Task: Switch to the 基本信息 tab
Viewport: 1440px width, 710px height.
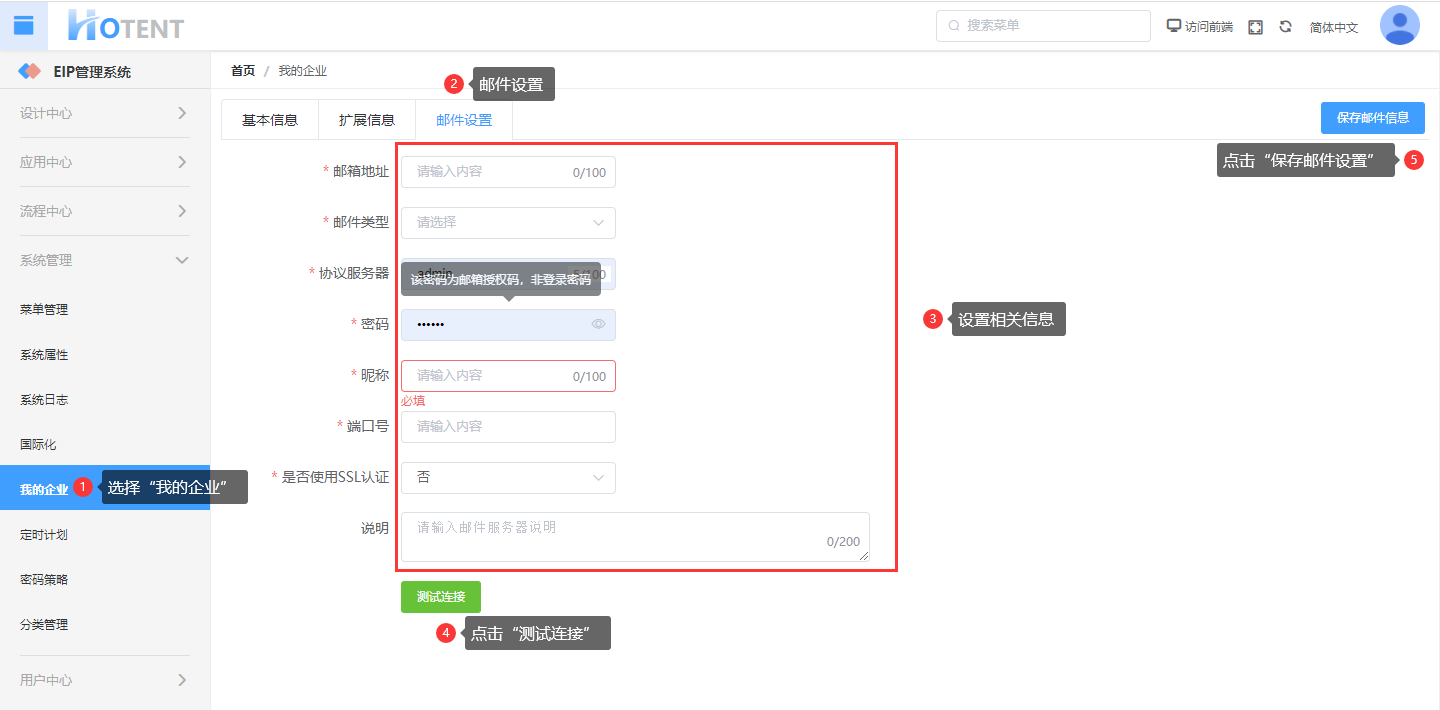Action: (x=270, y=120)
